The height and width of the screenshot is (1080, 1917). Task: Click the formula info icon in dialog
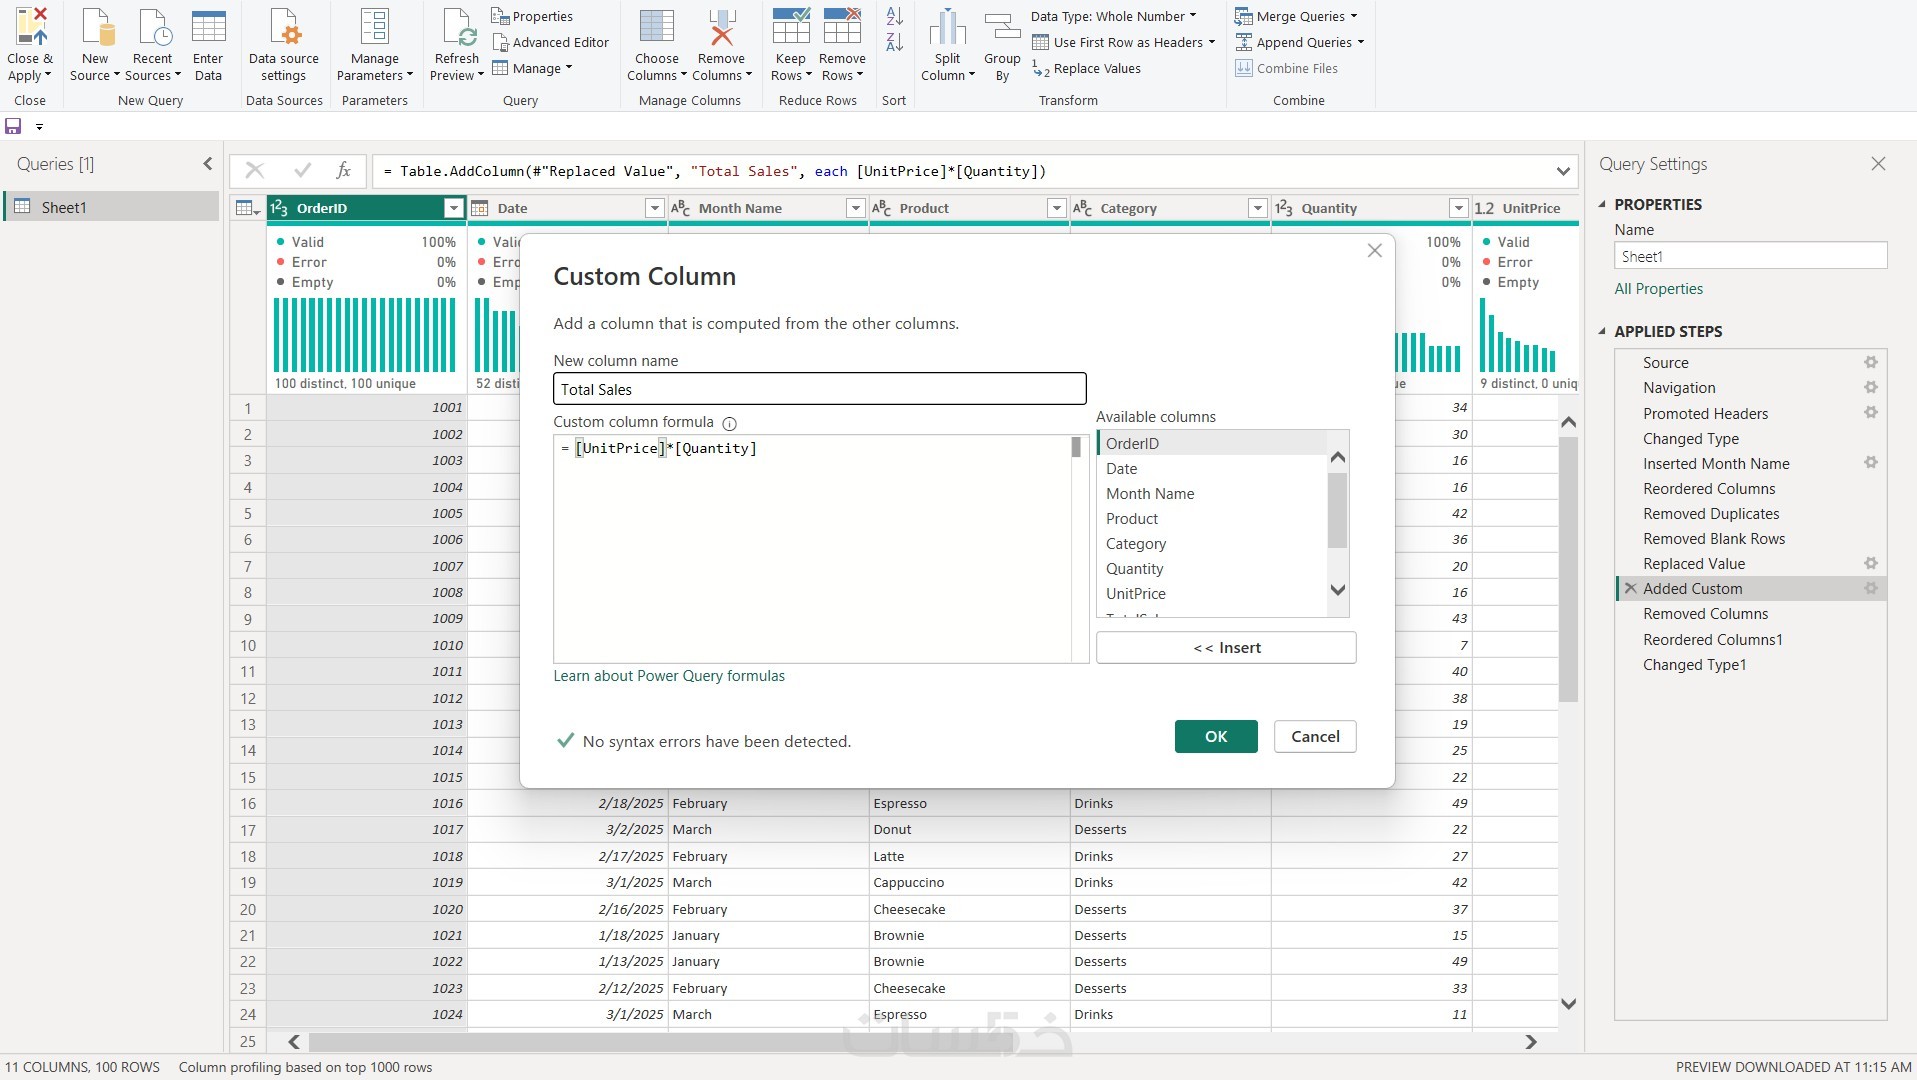729,423
